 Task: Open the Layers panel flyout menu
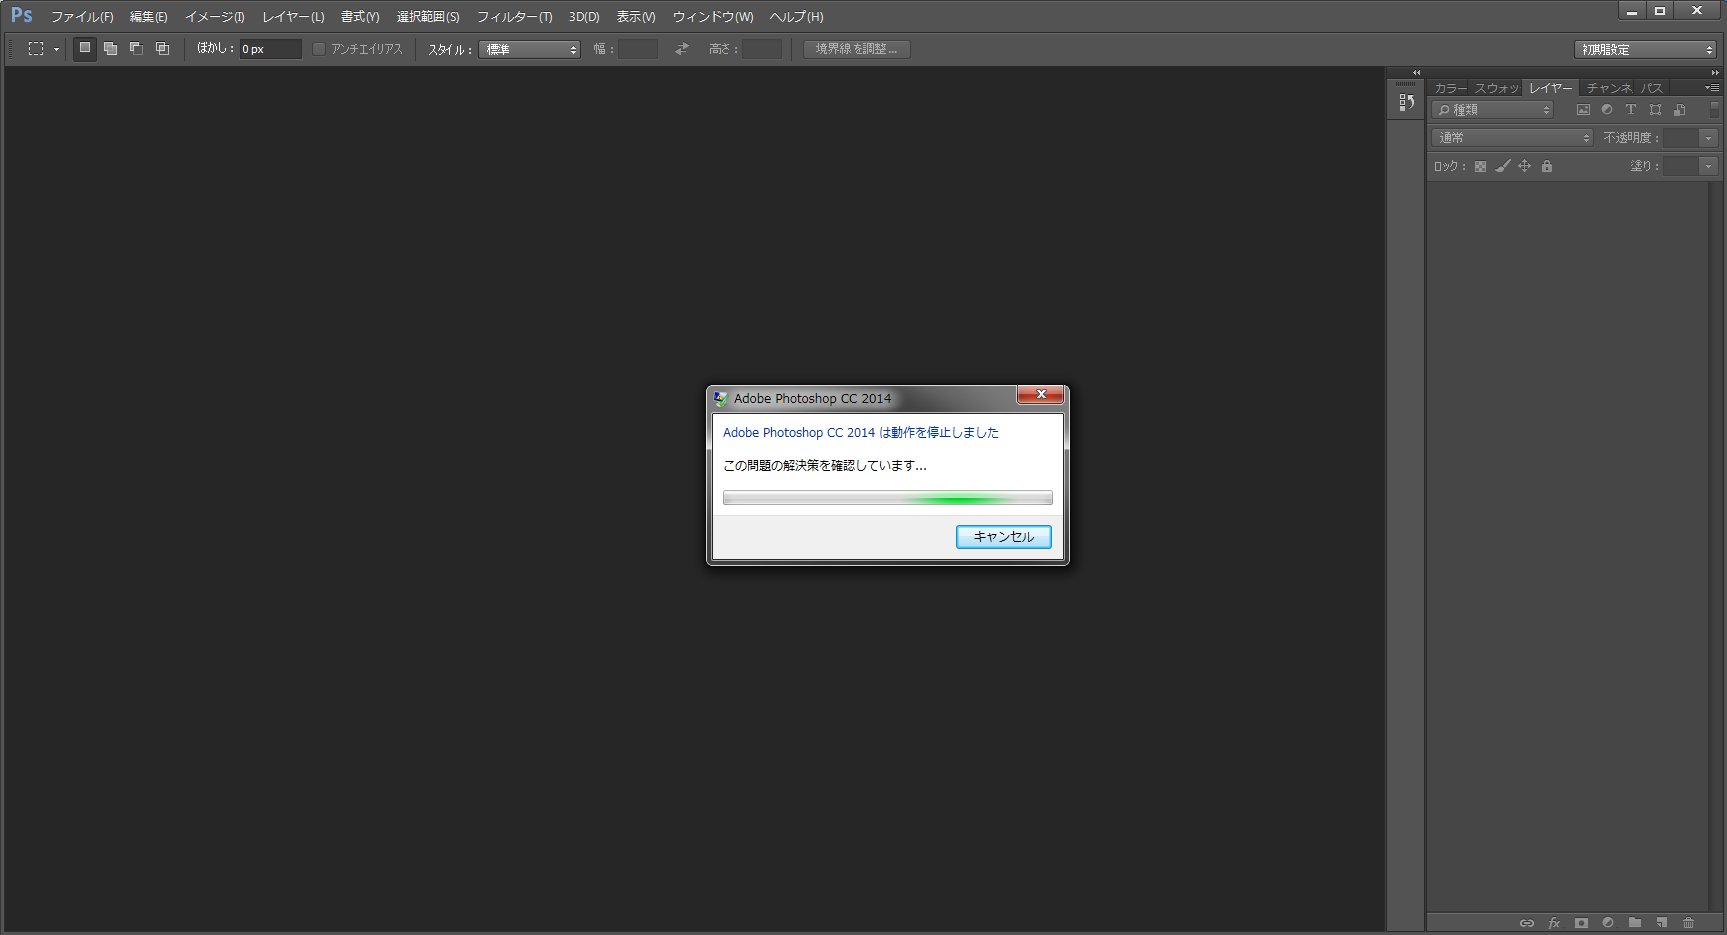pos(1712,88)
